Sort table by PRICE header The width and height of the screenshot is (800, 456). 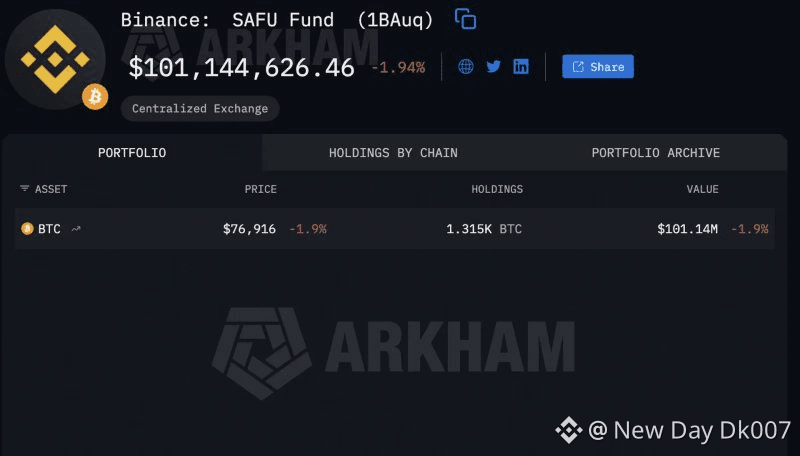click(260, 189)
